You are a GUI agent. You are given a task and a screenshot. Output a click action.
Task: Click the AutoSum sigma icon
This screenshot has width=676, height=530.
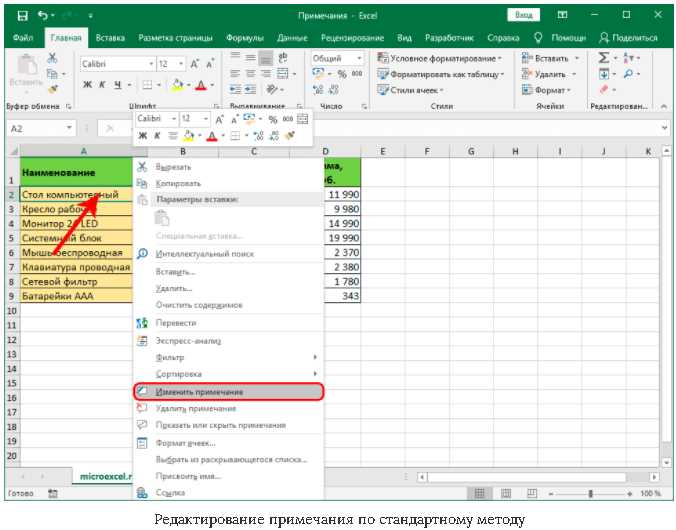tap(604, 57)
